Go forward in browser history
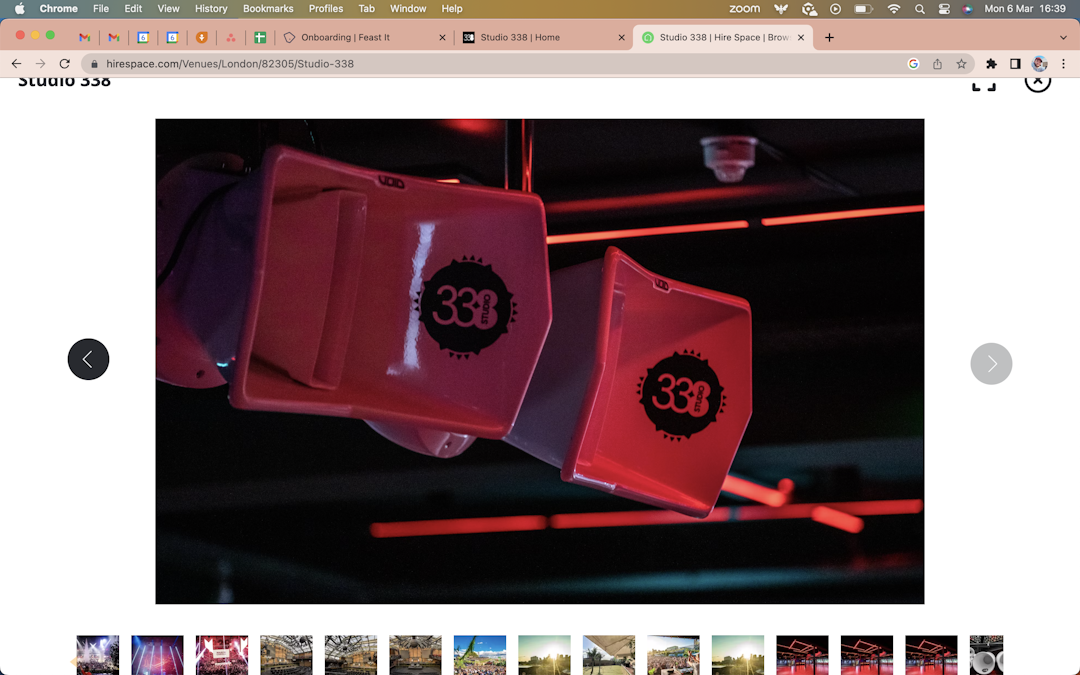 tap(41, 63)
